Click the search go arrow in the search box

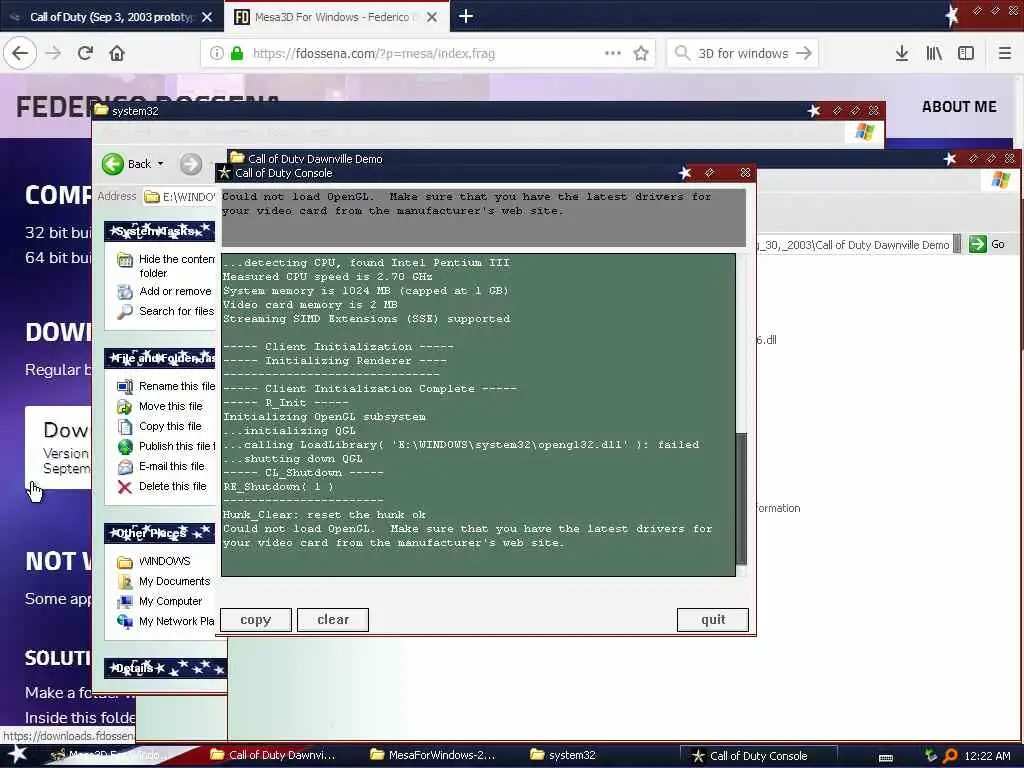click(x=804, y=54)
